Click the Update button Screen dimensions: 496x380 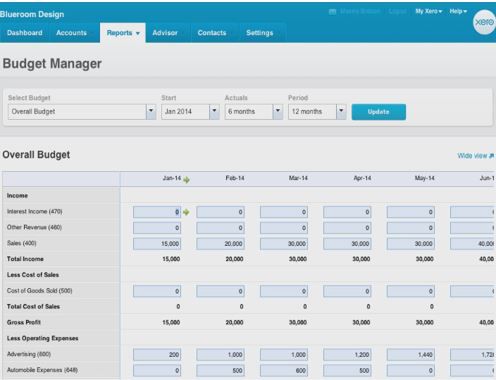click(379, 112)
